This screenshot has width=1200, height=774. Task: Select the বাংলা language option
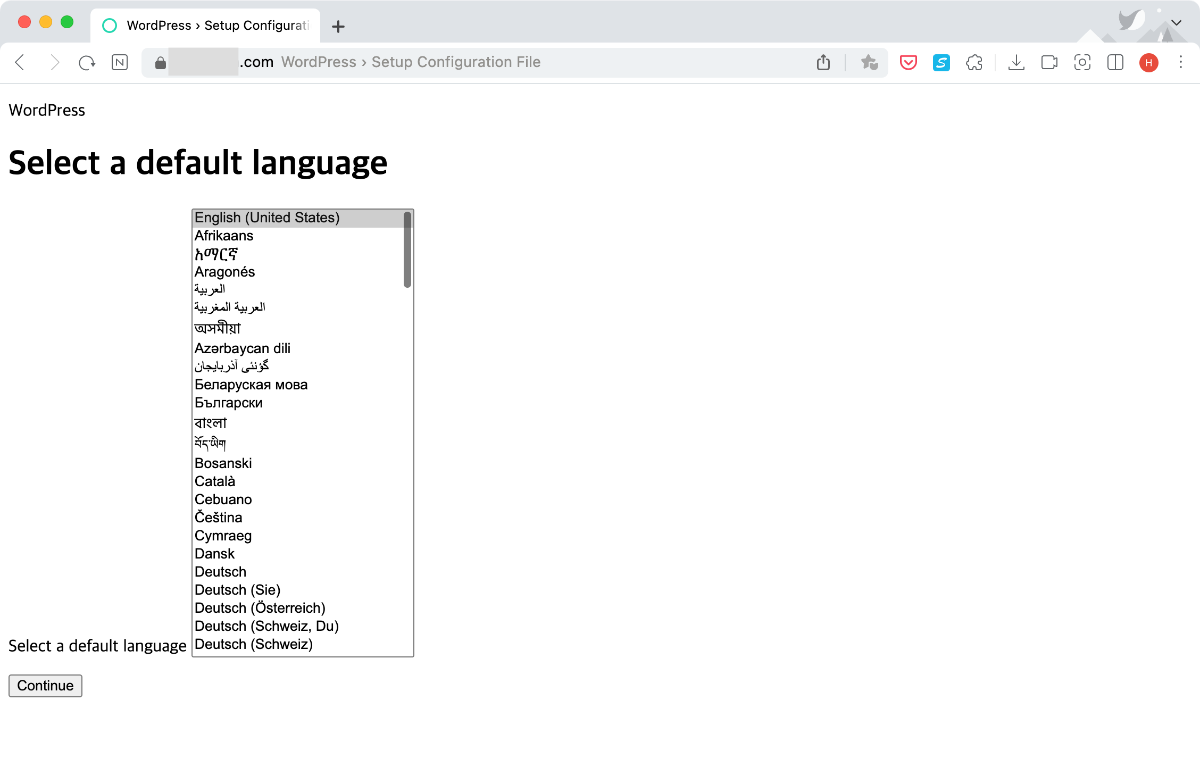click(297, 423)
